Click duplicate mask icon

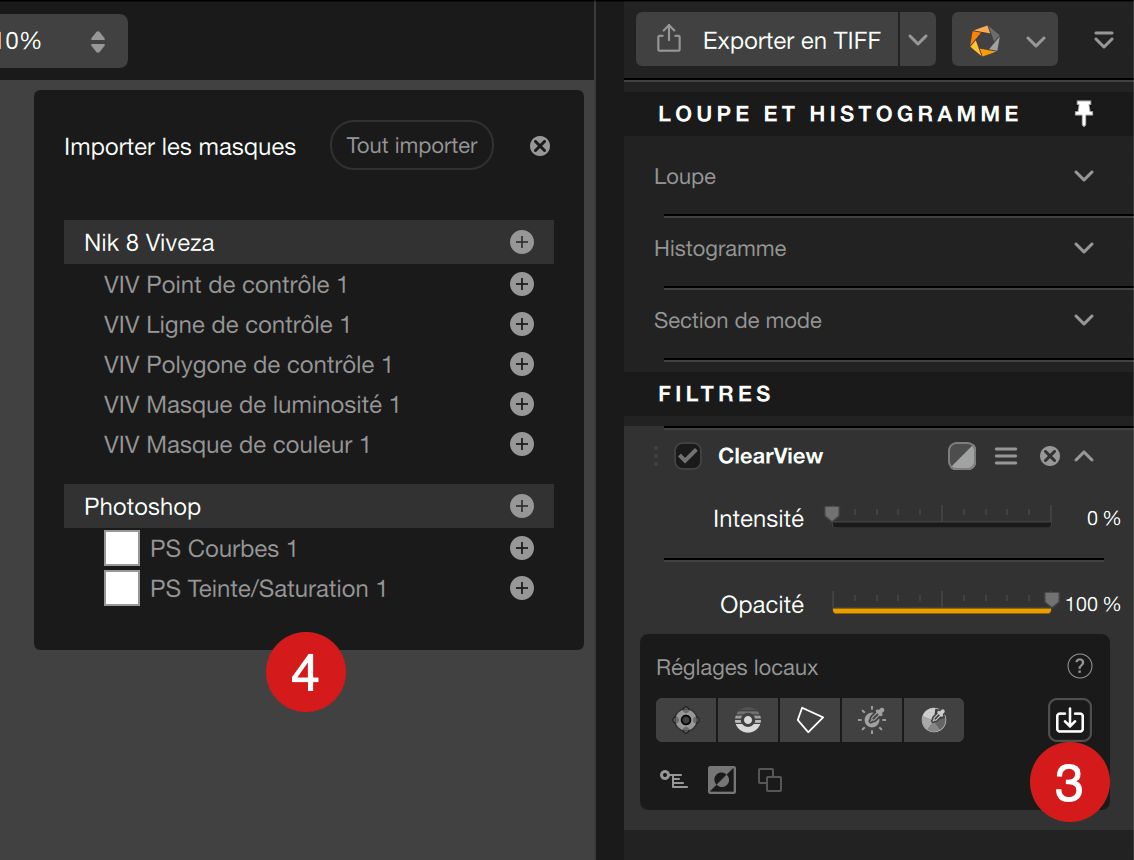770,780
